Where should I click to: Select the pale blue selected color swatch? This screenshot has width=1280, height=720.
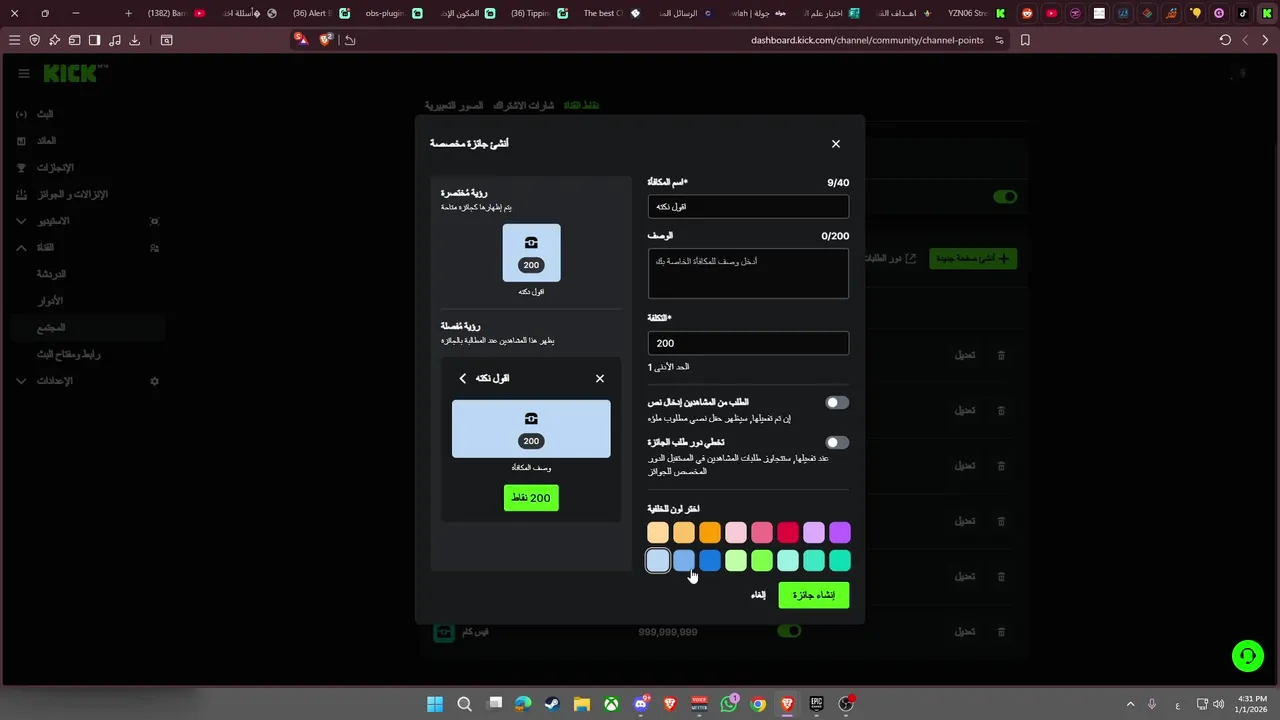658,561
